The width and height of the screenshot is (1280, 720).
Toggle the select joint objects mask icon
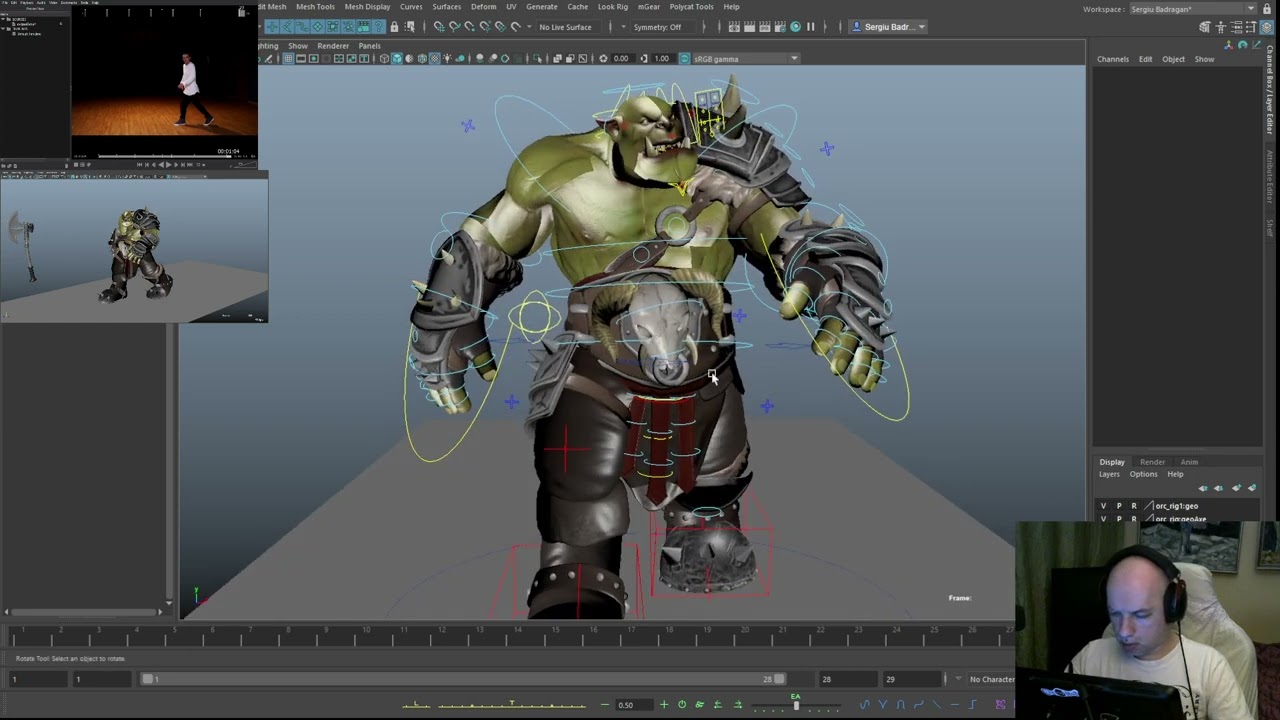[x=287, y=27]
